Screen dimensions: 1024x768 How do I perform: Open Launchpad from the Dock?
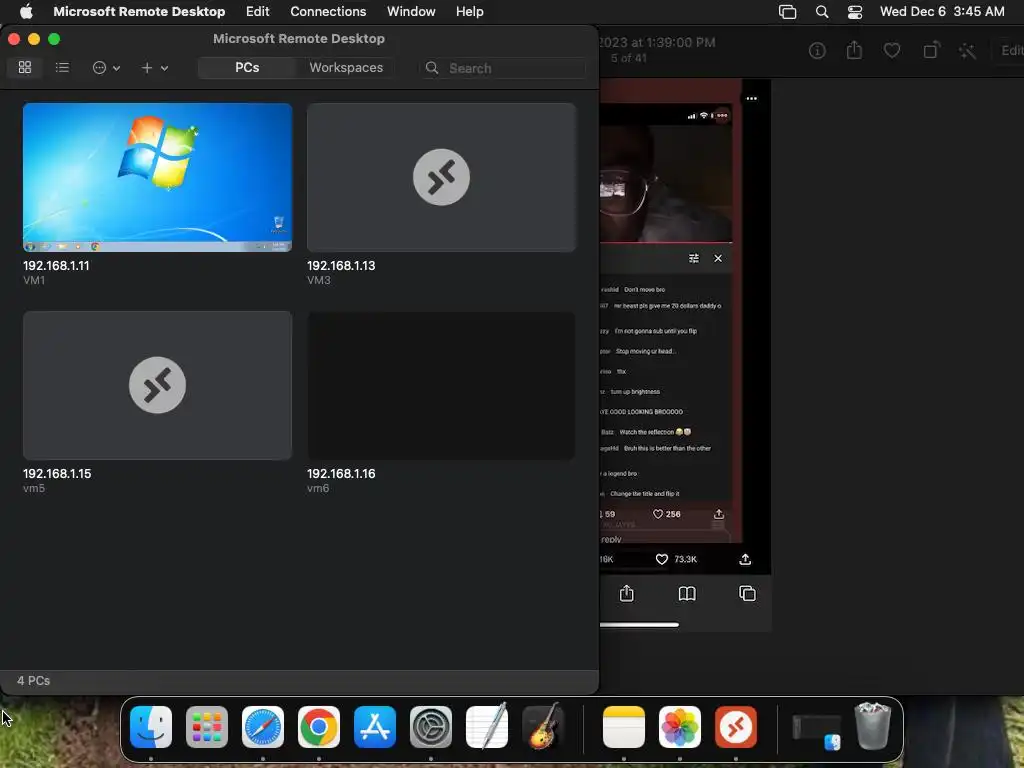coord(207,727)
